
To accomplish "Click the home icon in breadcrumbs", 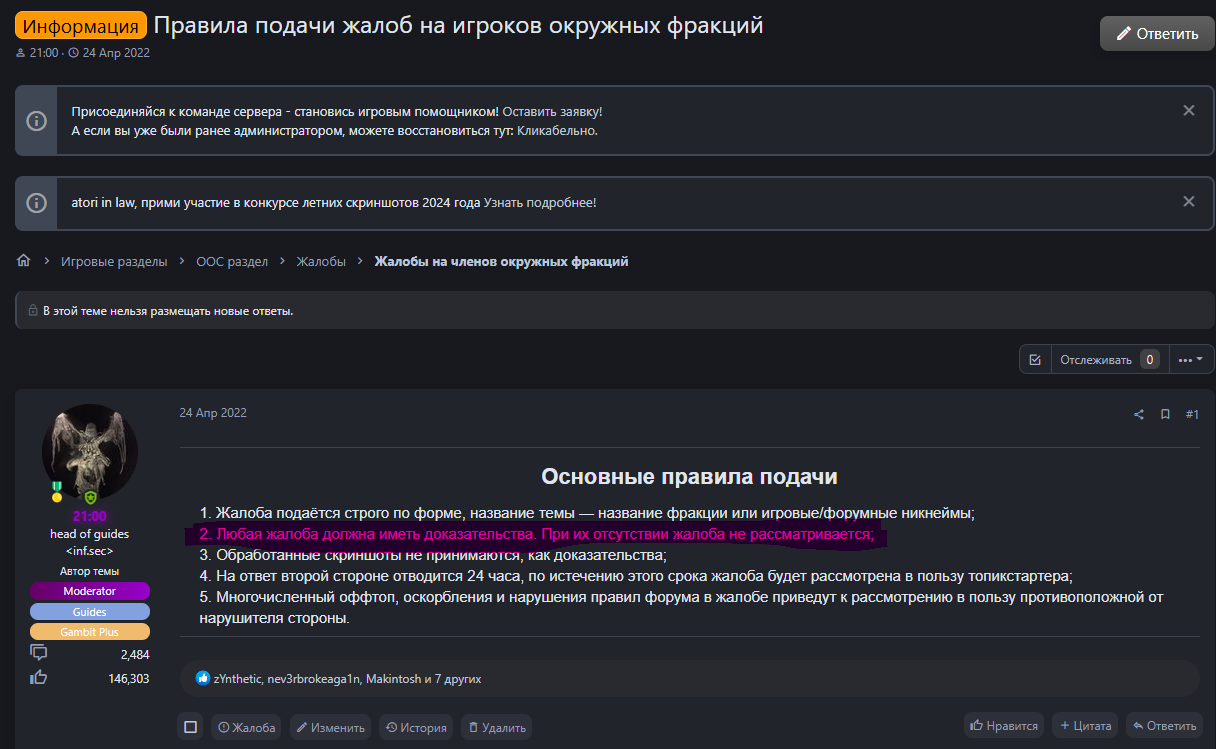I will [24, 261].
